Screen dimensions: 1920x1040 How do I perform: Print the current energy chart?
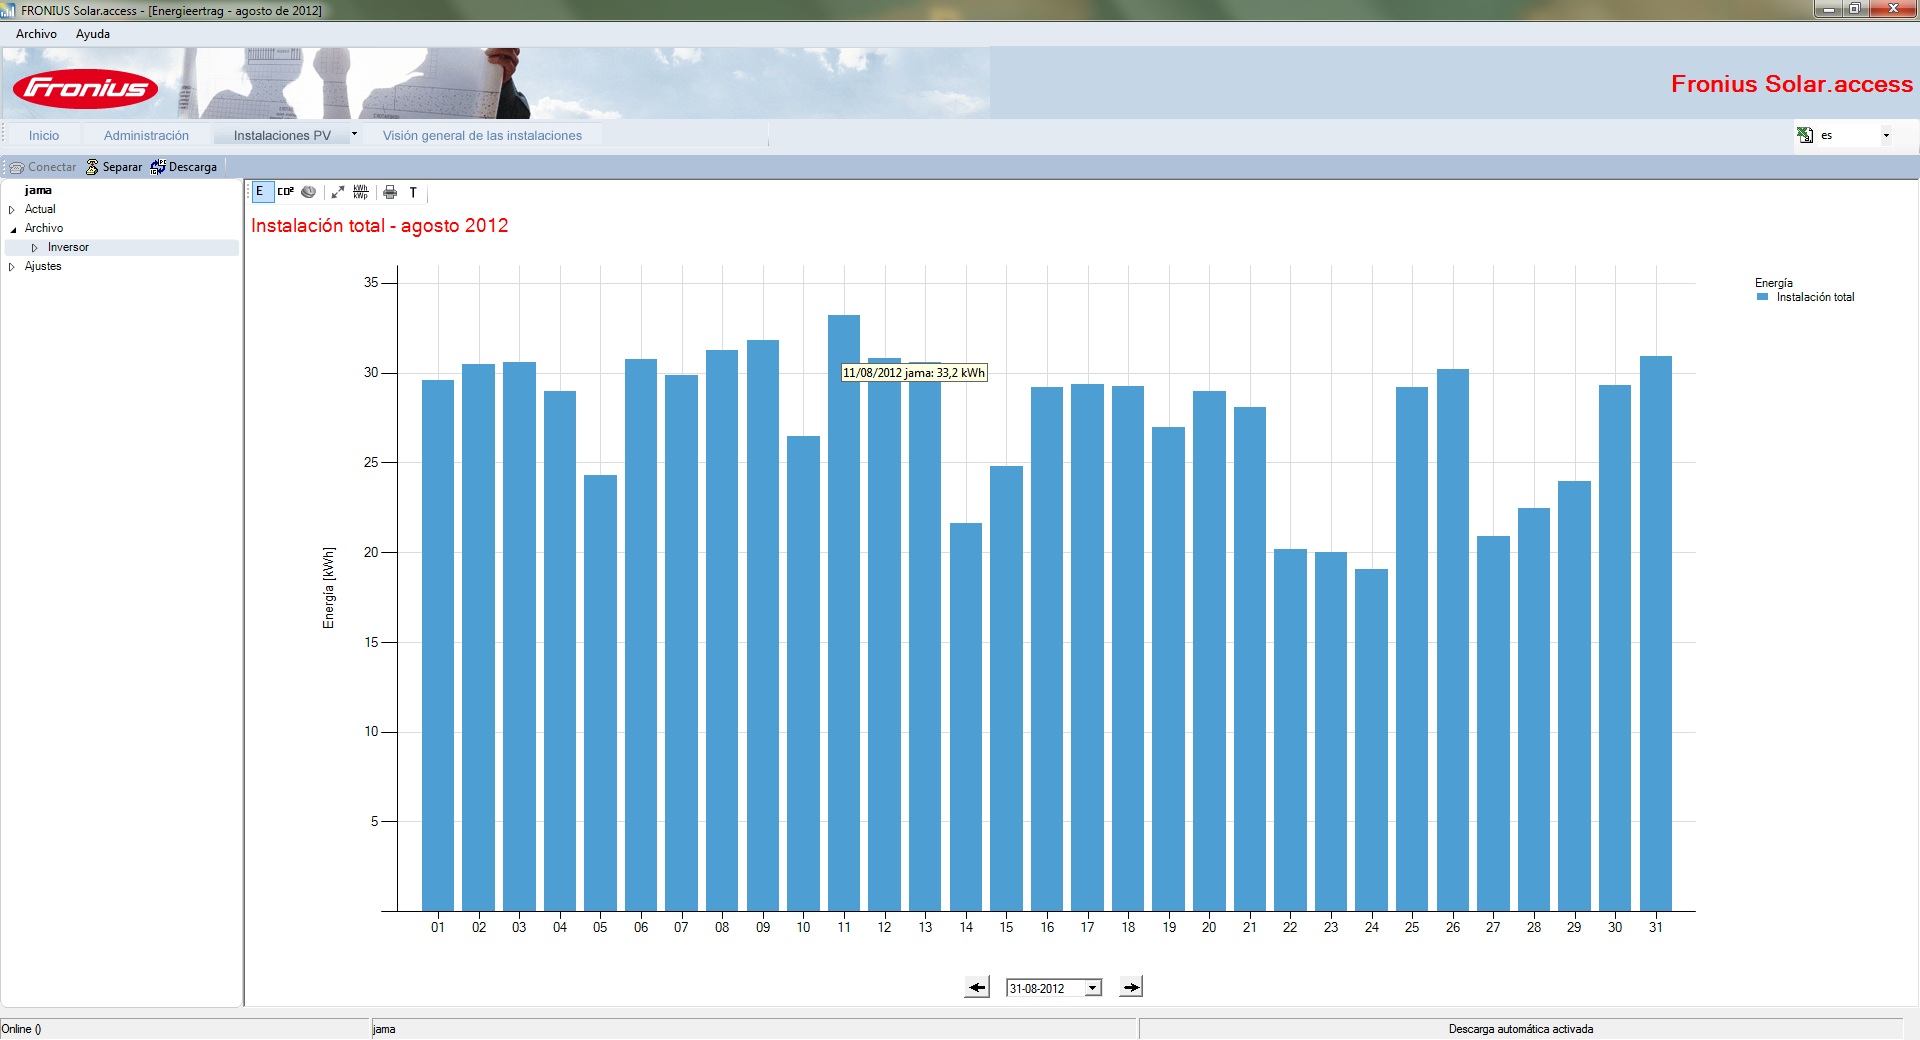(x=390, y=192)
